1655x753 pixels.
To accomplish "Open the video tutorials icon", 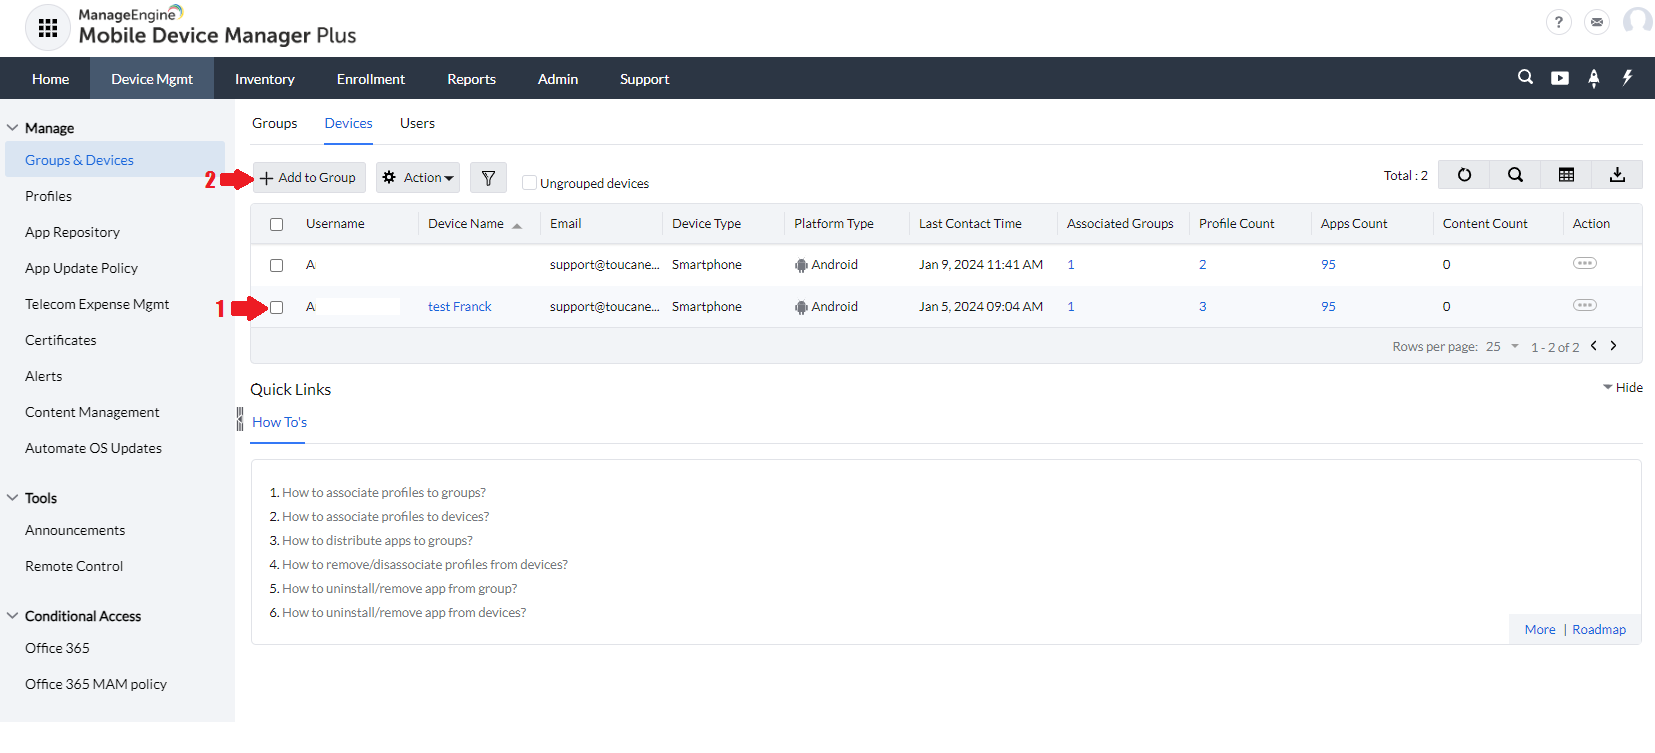I will click(x=1560, y=78).
